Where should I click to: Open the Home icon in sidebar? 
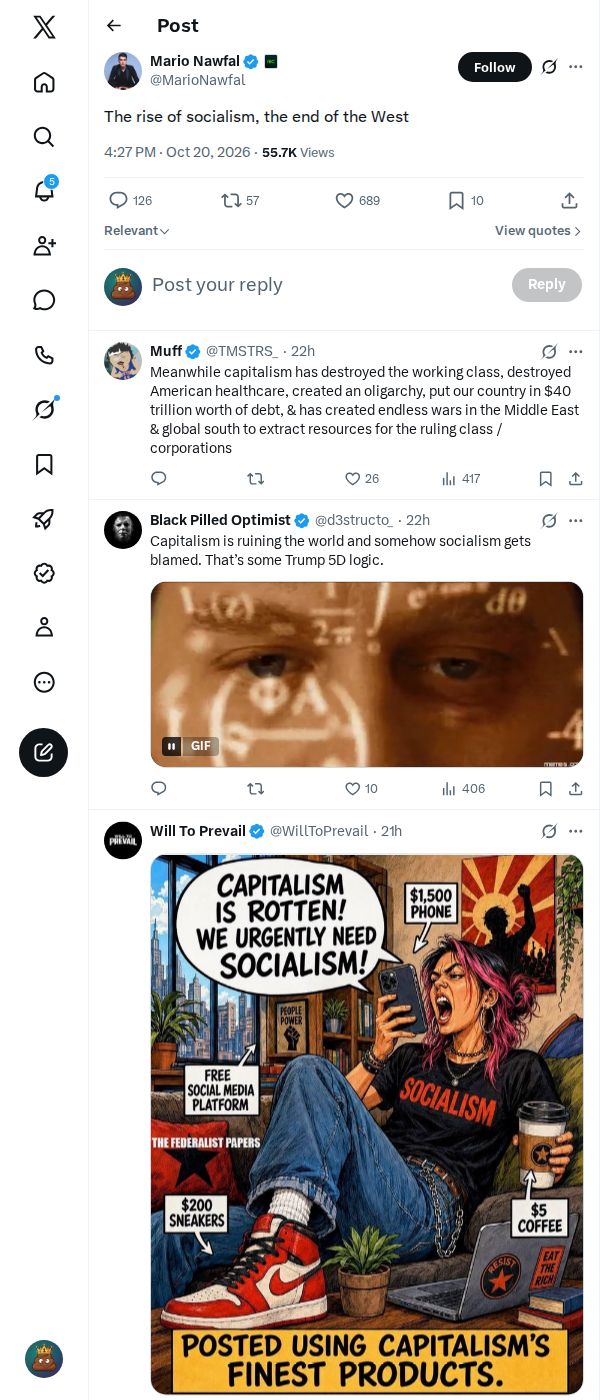44,82
